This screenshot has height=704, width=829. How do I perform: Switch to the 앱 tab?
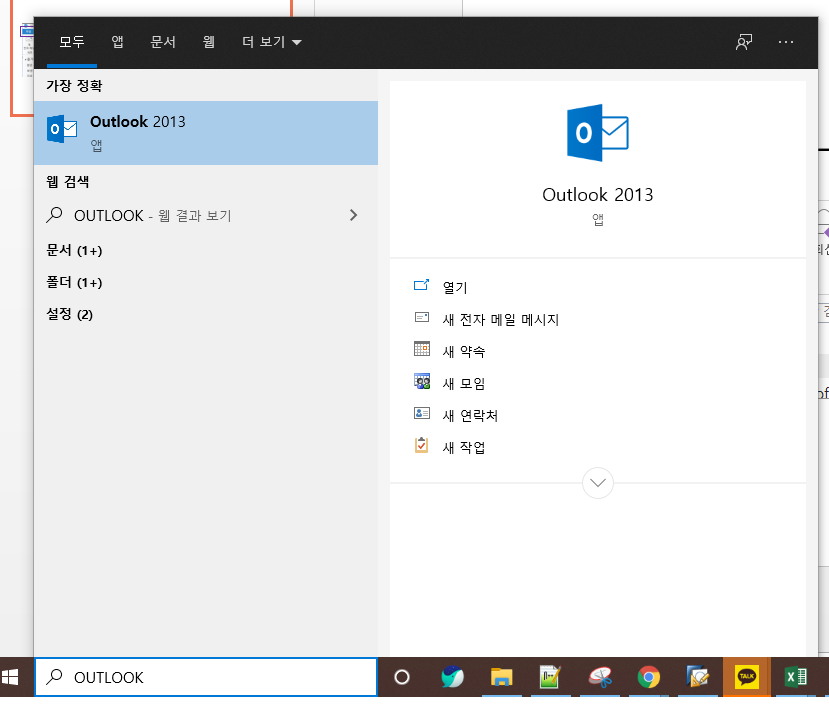(x=117, y=42)
